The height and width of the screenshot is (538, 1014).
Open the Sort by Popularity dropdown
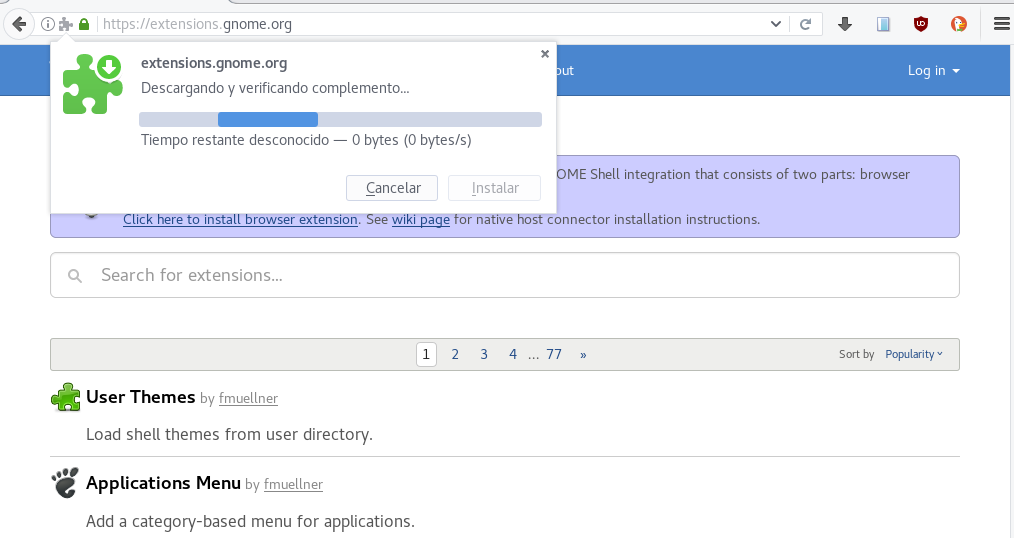coord(914,354)
